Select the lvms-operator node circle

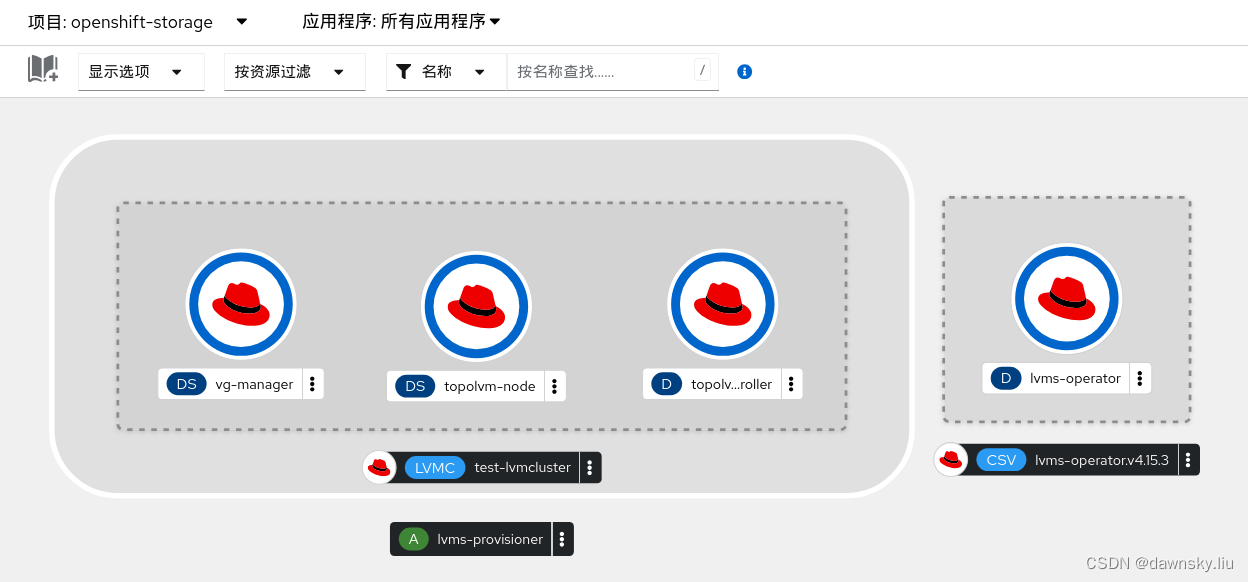[x=1067, y=299]
